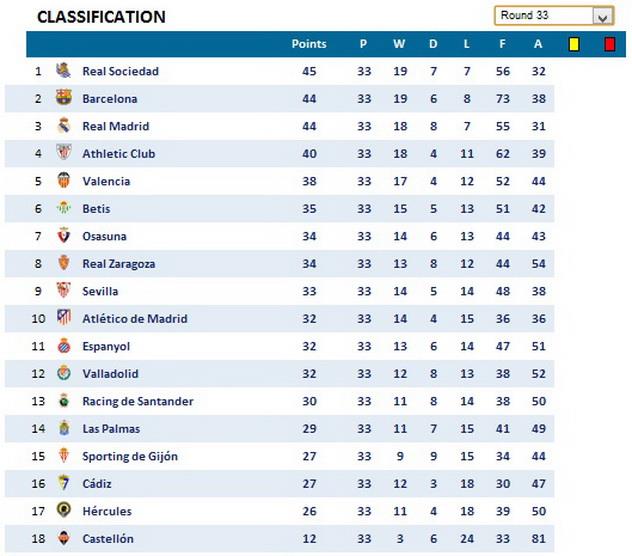Open the Osasuna team link

104,236
